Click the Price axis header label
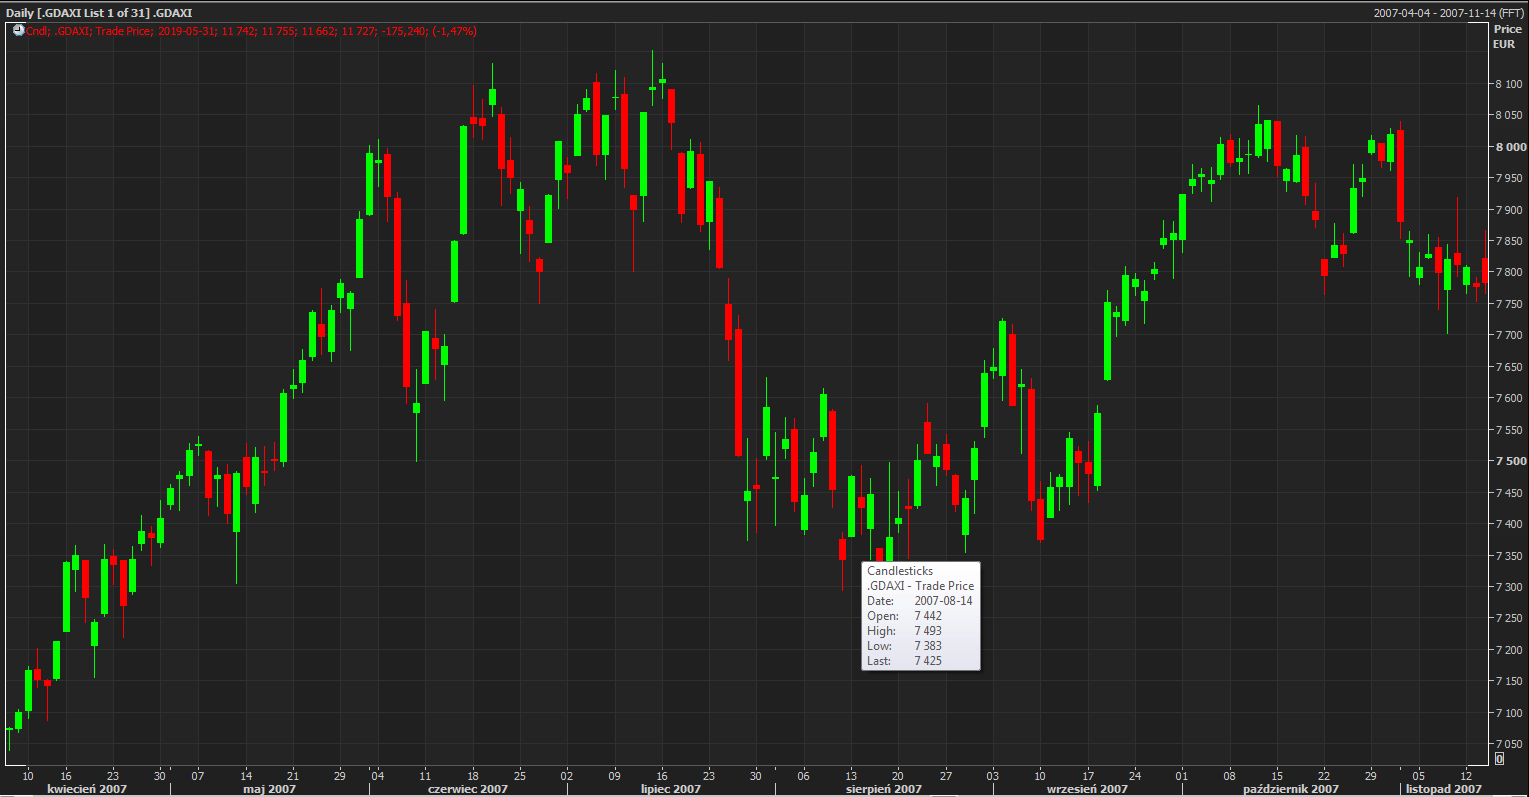 pos(1507,30)
